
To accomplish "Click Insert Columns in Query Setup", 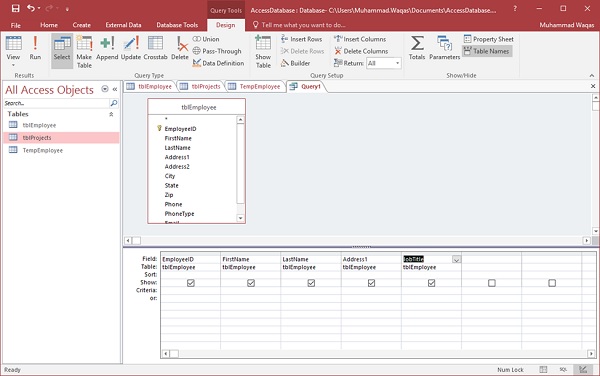I will click(360, 39).
